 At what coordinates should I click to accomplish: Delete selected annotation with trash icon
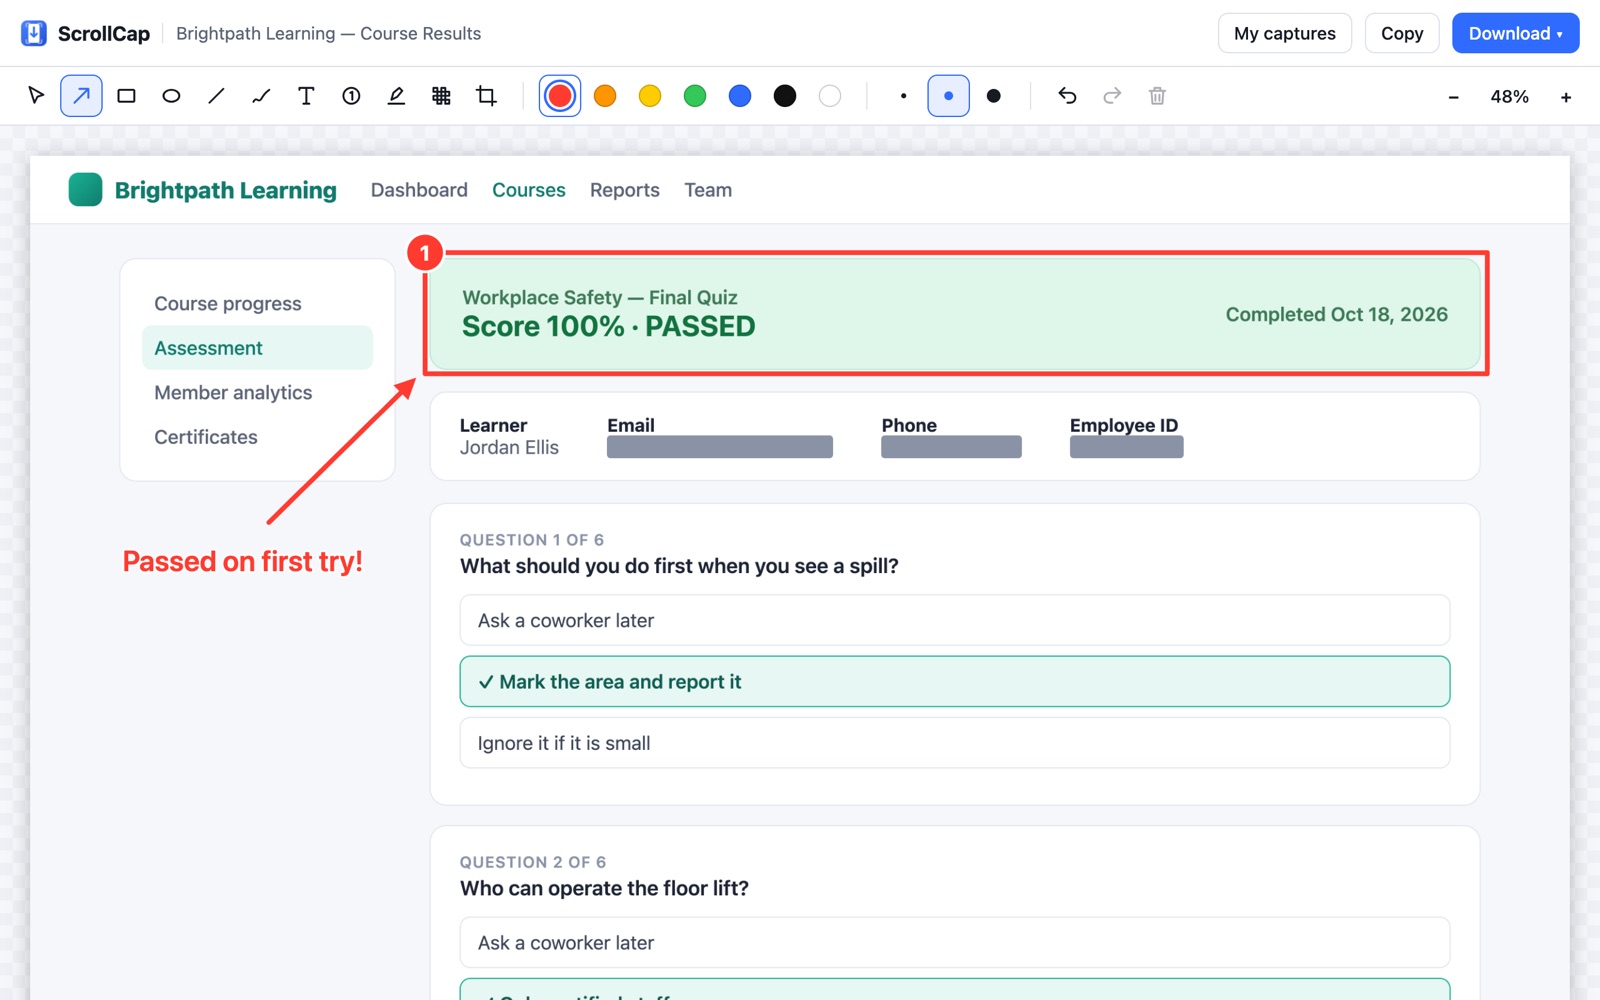tap(1157, 96)
